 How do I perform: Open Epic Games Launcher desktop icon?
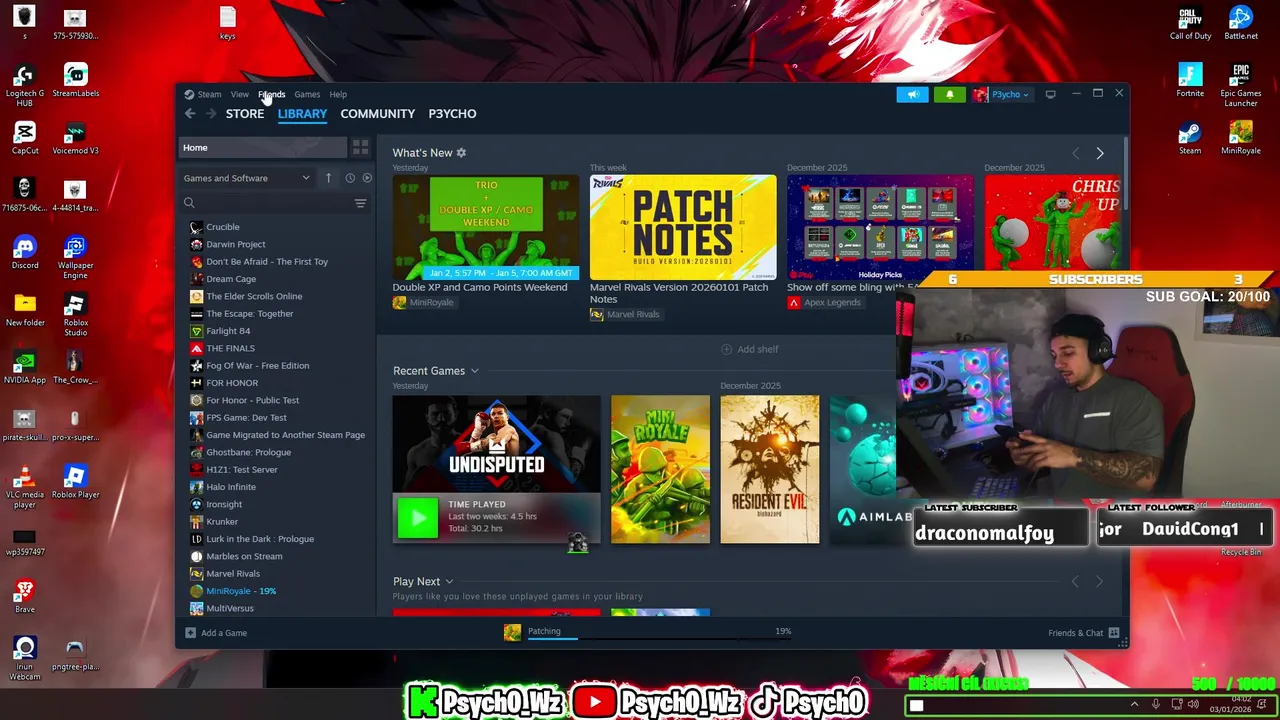coord(1241,84)
